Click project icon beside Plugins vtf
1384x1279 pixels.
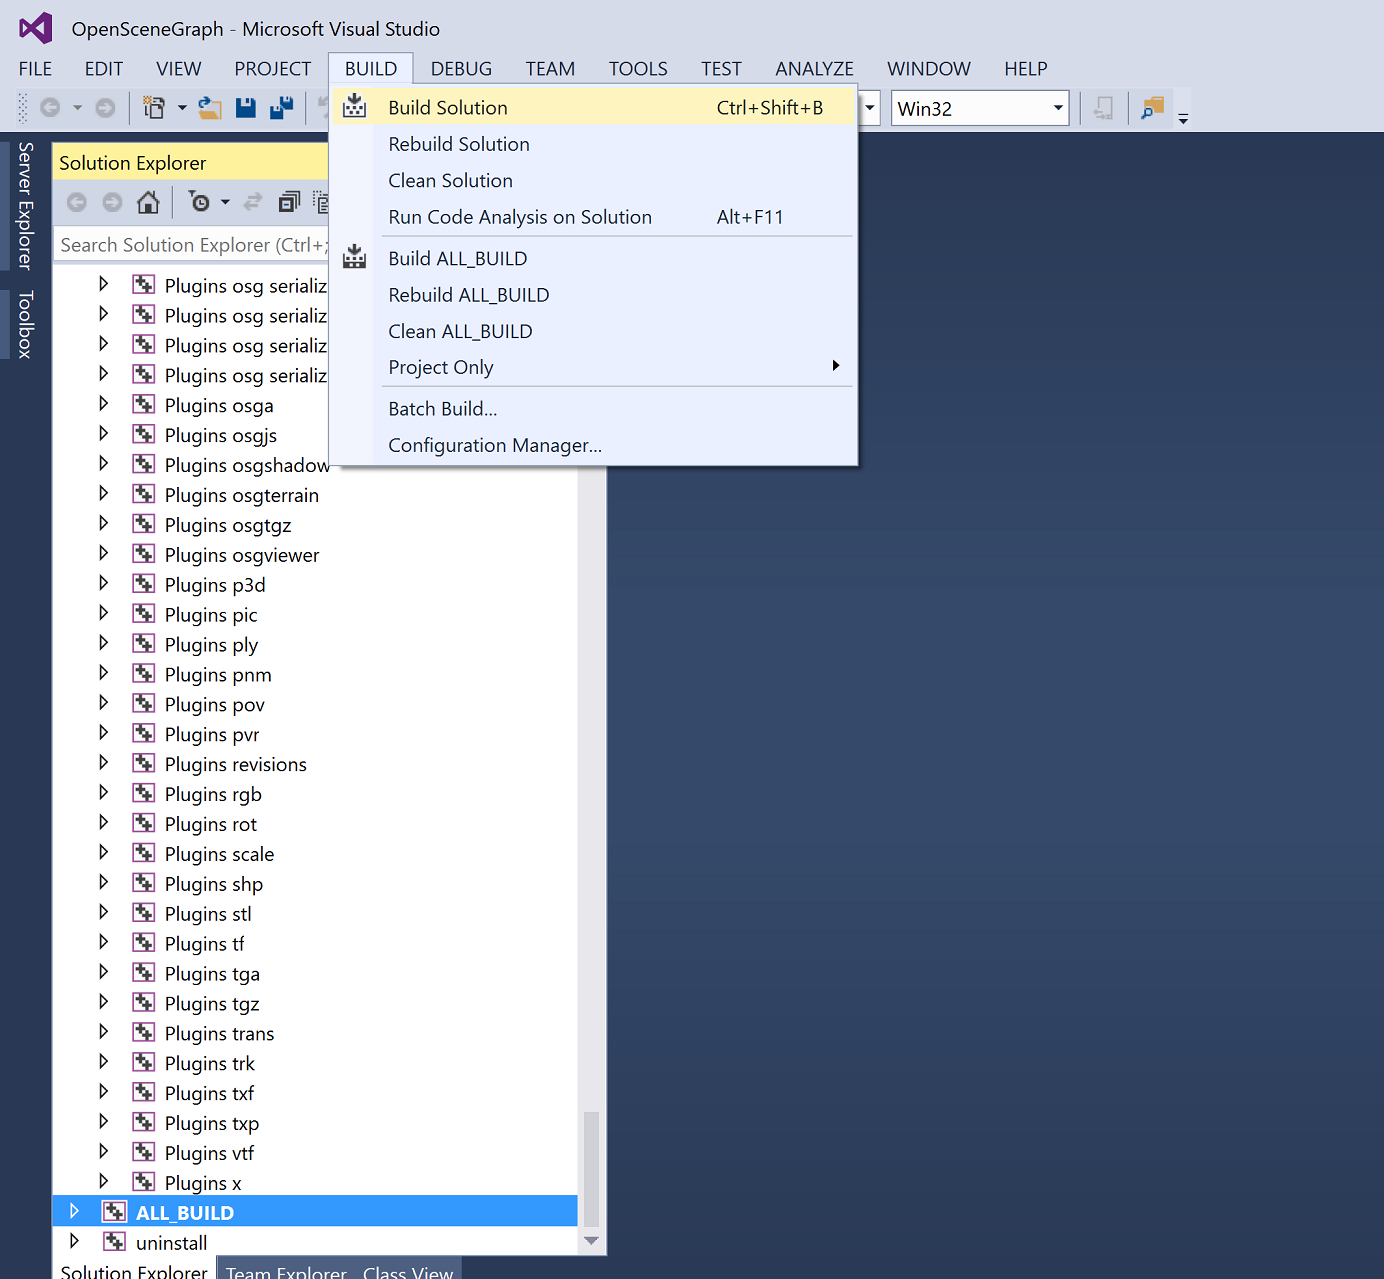[144, 1152]
